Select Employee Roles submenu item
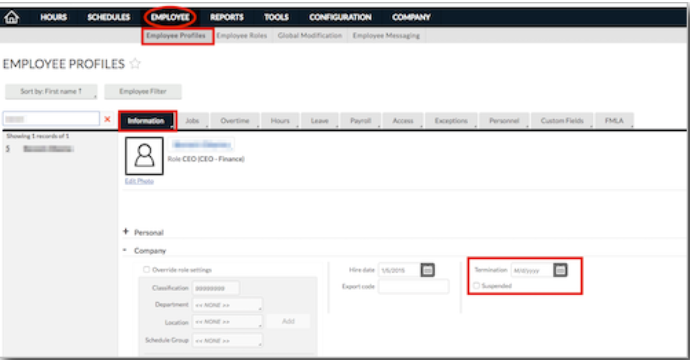The width and height of the screenshot is (690, 360). pyautogui.click(x=242, y=36)
